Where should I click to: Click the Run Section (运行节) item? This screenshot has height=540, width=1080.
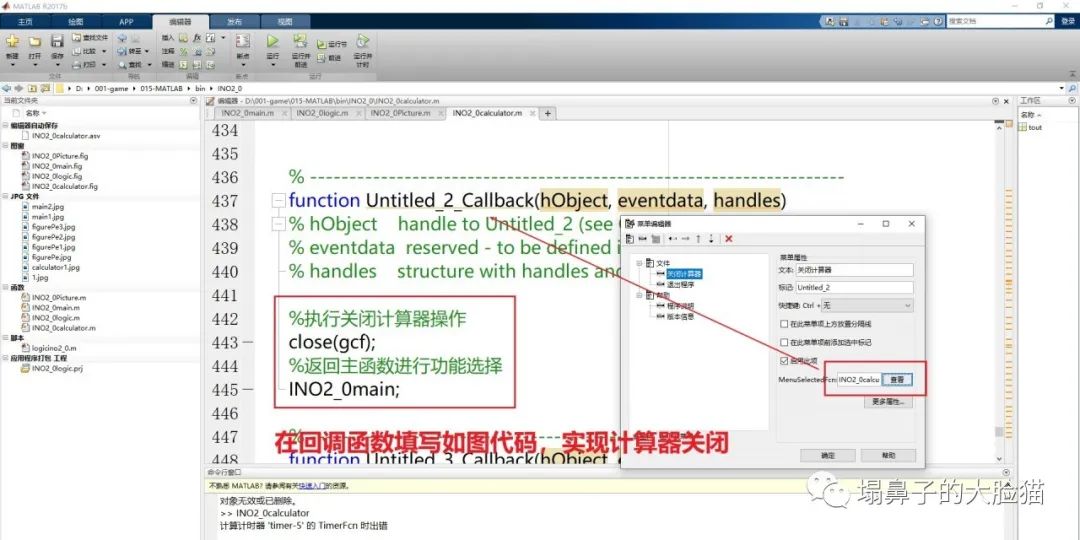332,43
